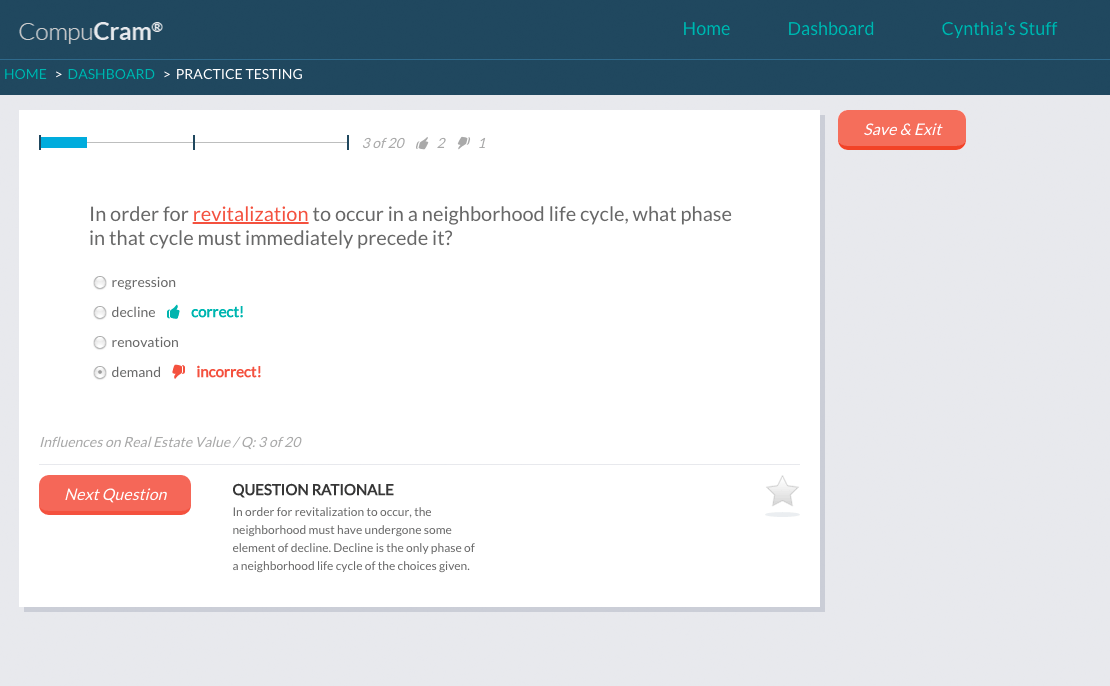Image resolution: width=1110 pixels, height=686 pixels.
Task: Click the HOME breadcrumb link
Action: point(25,74)
